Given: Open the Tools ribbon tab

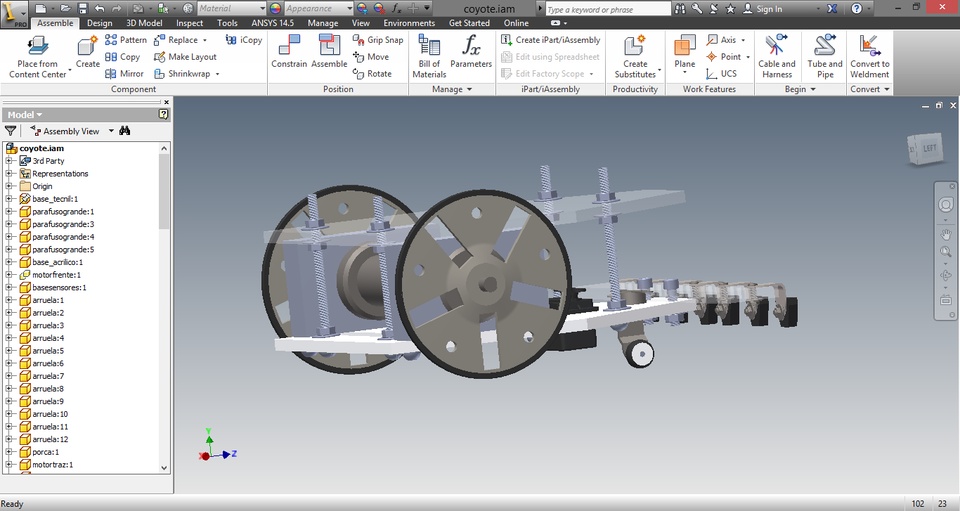Looking at the screenshot, I should point(227,23).
